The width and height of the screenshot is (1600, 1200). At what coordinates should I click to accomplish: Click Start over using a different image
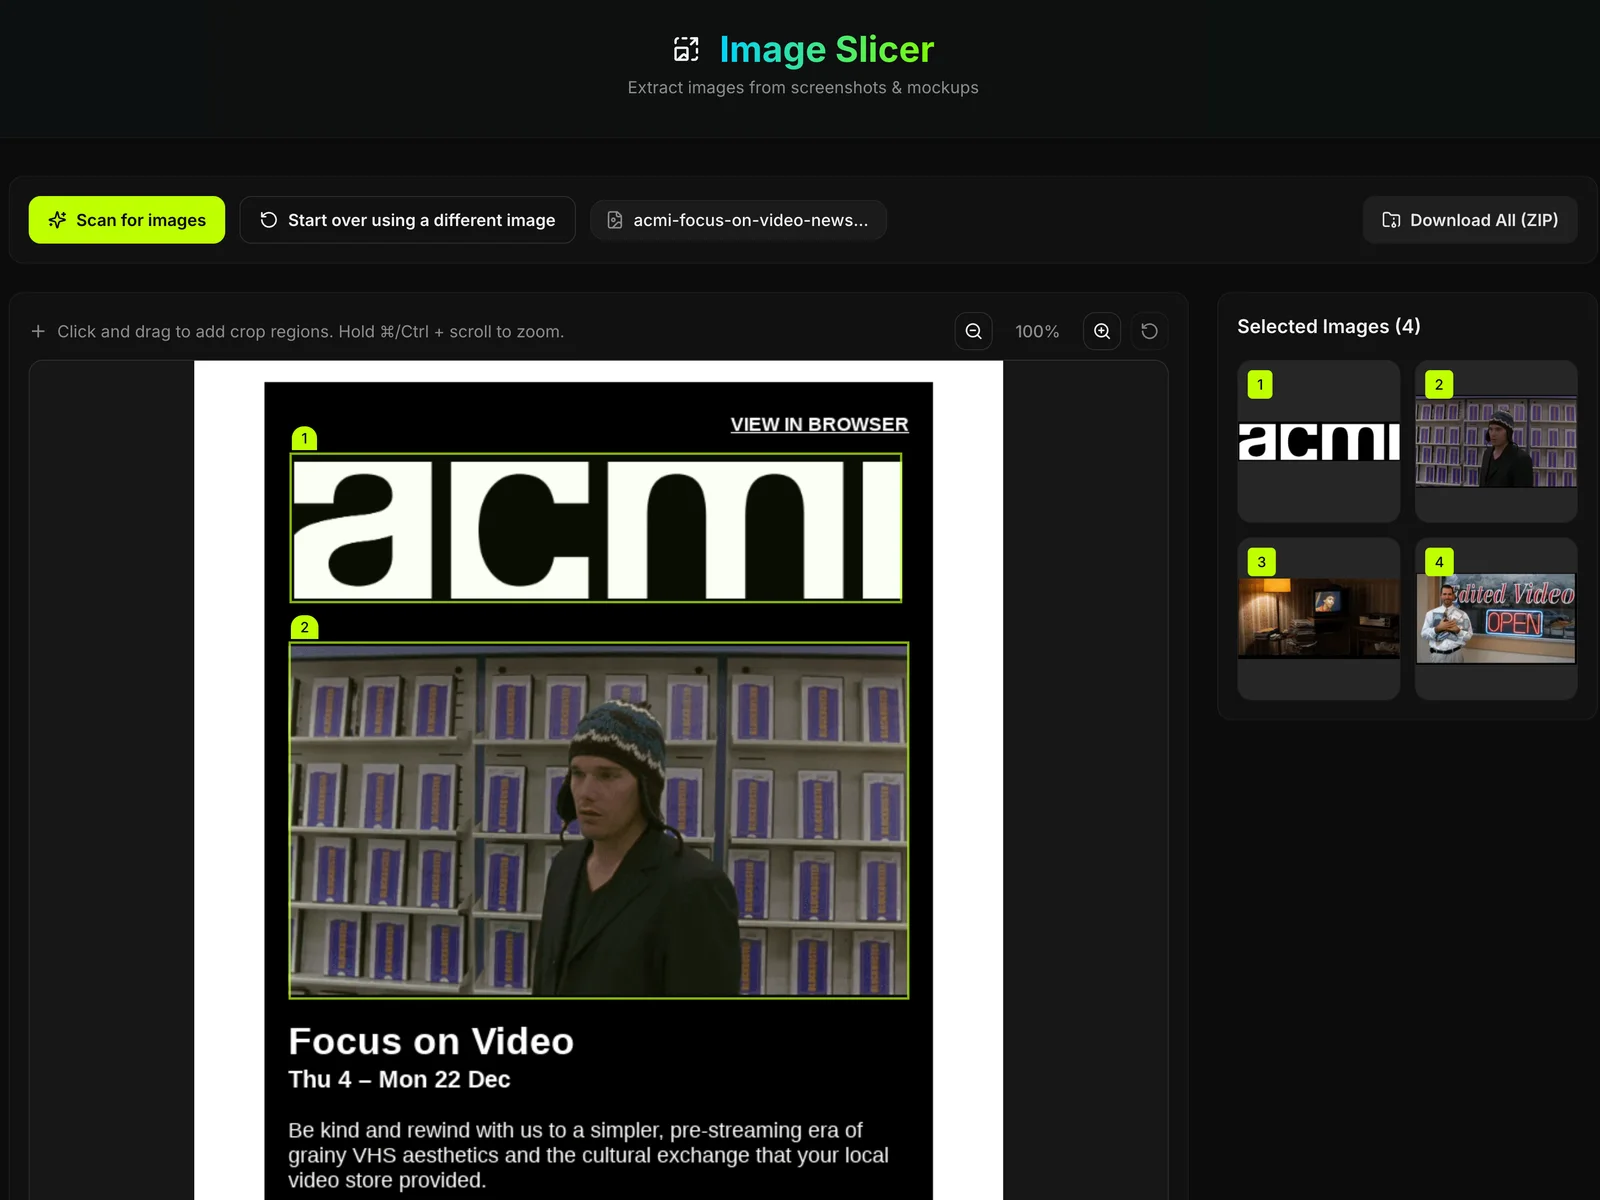407,220
